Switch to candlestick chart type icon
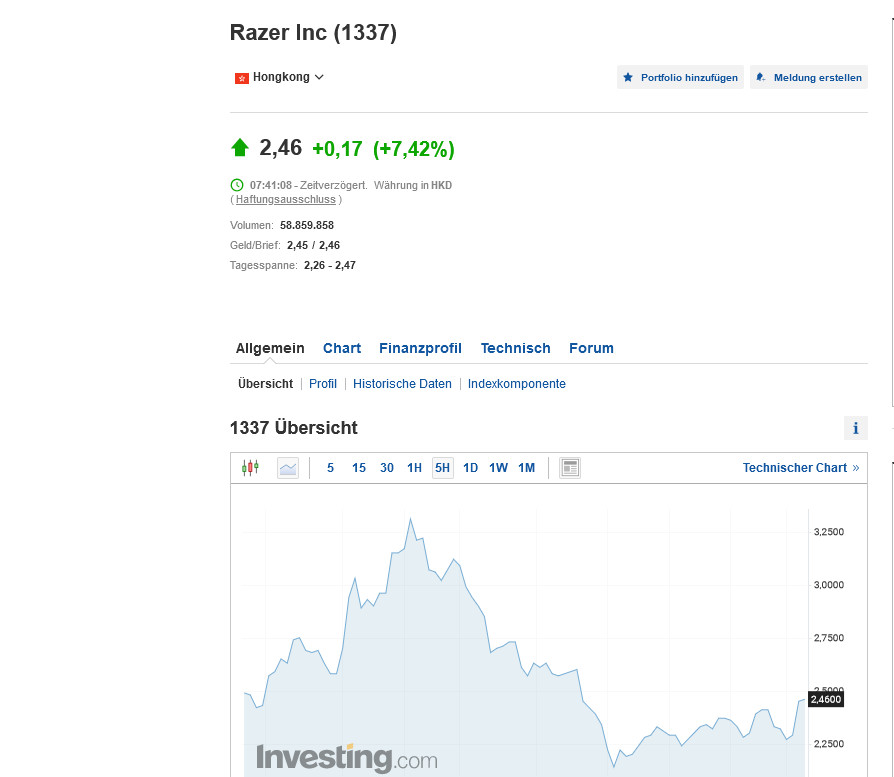The width and height of the screenshot is (894, 777). point(250,468)
